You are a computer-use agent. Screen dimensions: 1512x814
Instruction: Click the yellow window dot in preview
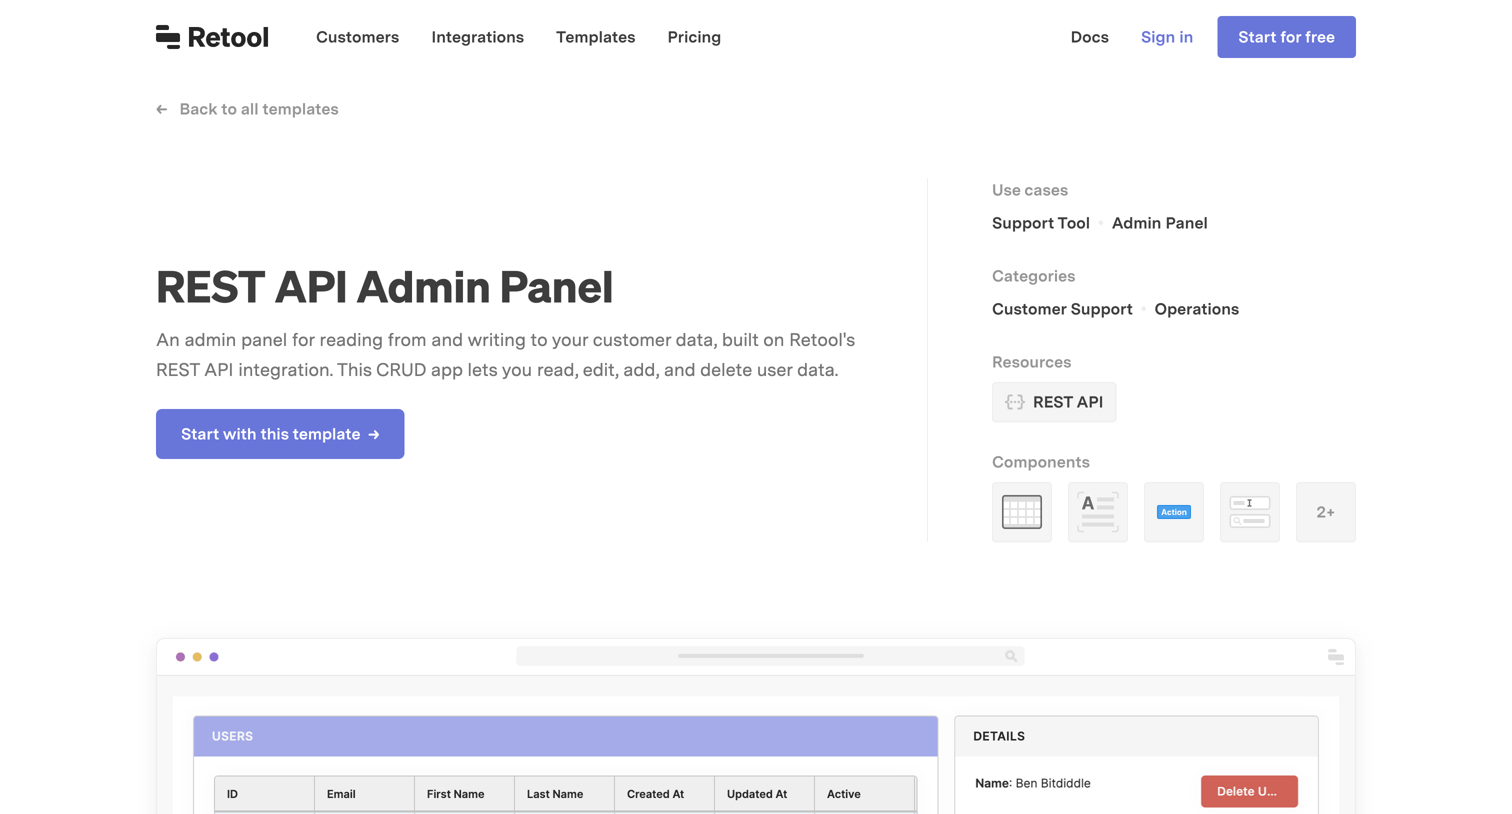tap(197, 657)
